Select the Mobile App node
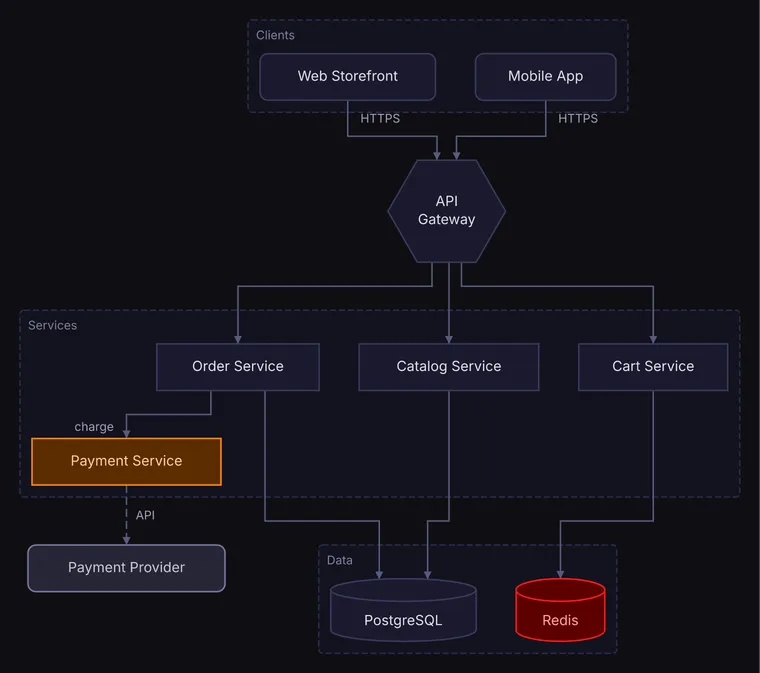Image resolution: width=760 pixels, height=673 pixels. pyautogui.click(x=545, y=77)
